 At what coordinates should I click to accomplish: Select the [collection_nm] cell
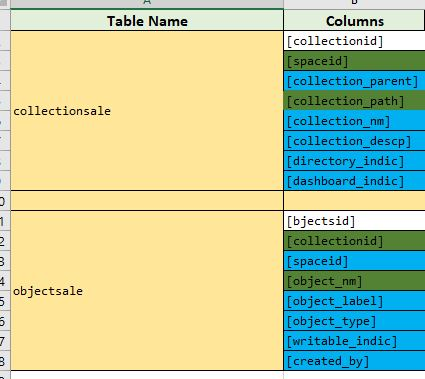354,121
